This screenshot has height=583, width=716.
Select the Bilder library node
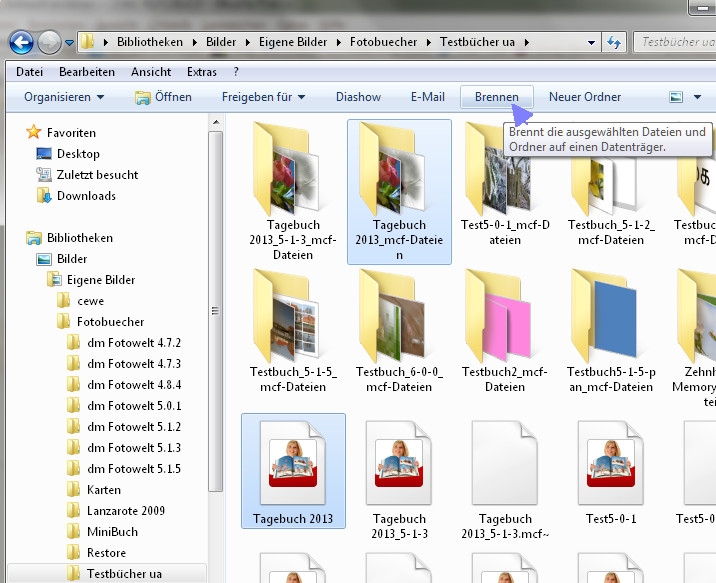point(61,258)
